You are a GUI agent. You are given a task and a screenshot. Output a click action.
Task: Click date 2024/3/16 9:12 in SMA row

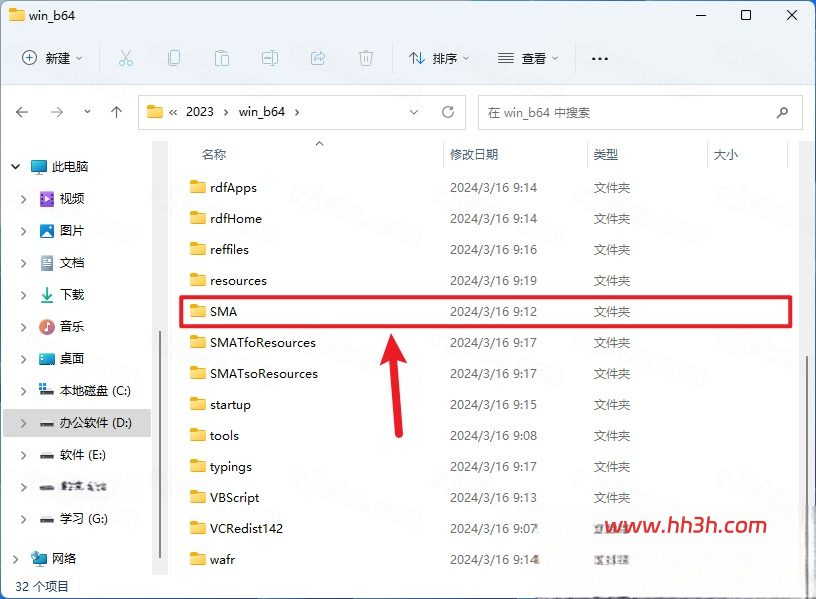coord(493,311)
